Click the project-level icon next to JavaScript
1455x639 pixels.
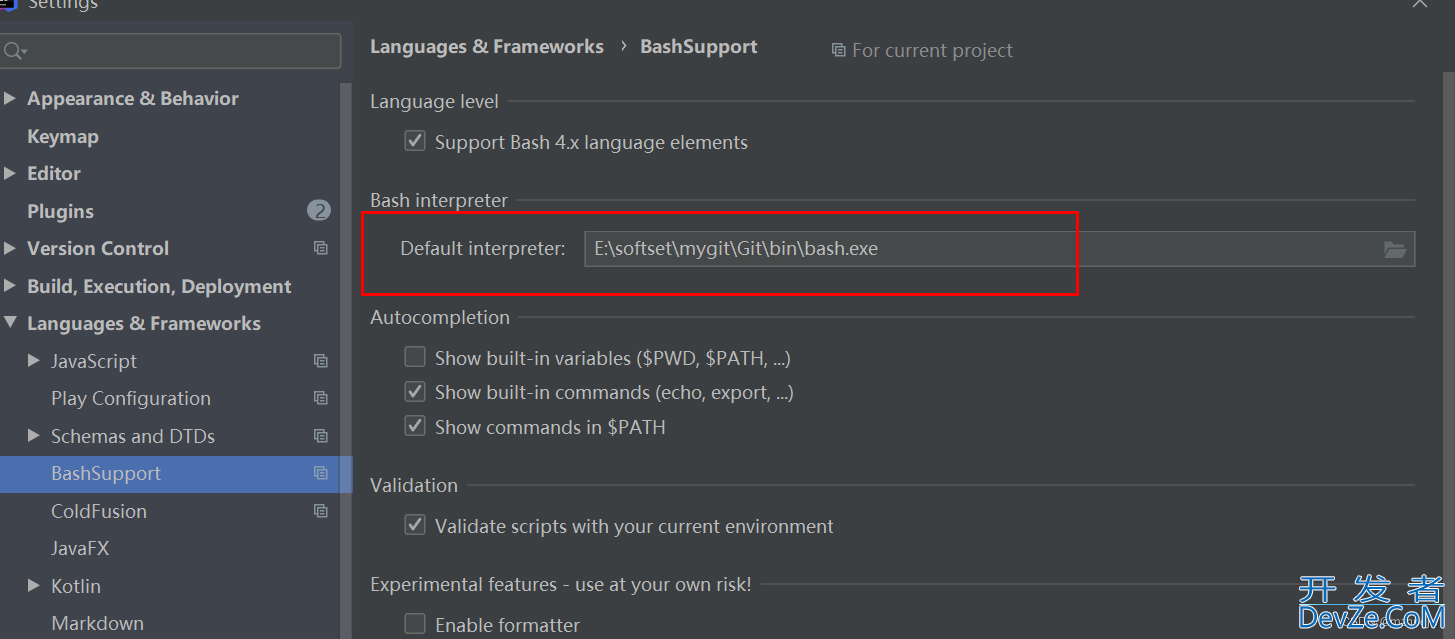(320, 361)
